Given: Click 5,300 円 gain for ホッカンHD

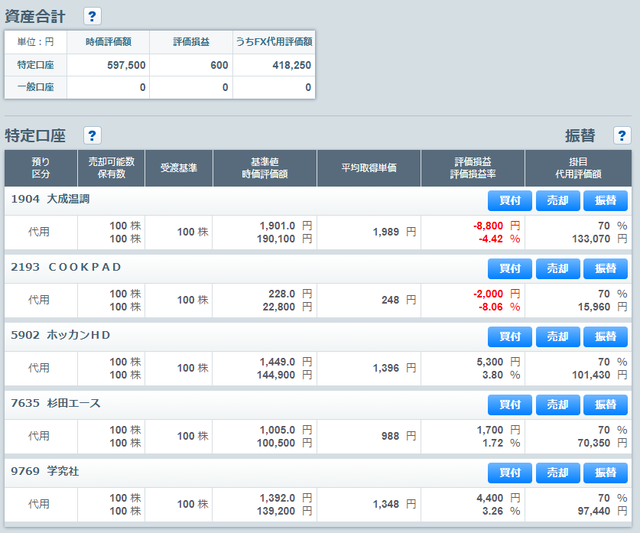Looking at the screenshot, I should coord(498,362).
